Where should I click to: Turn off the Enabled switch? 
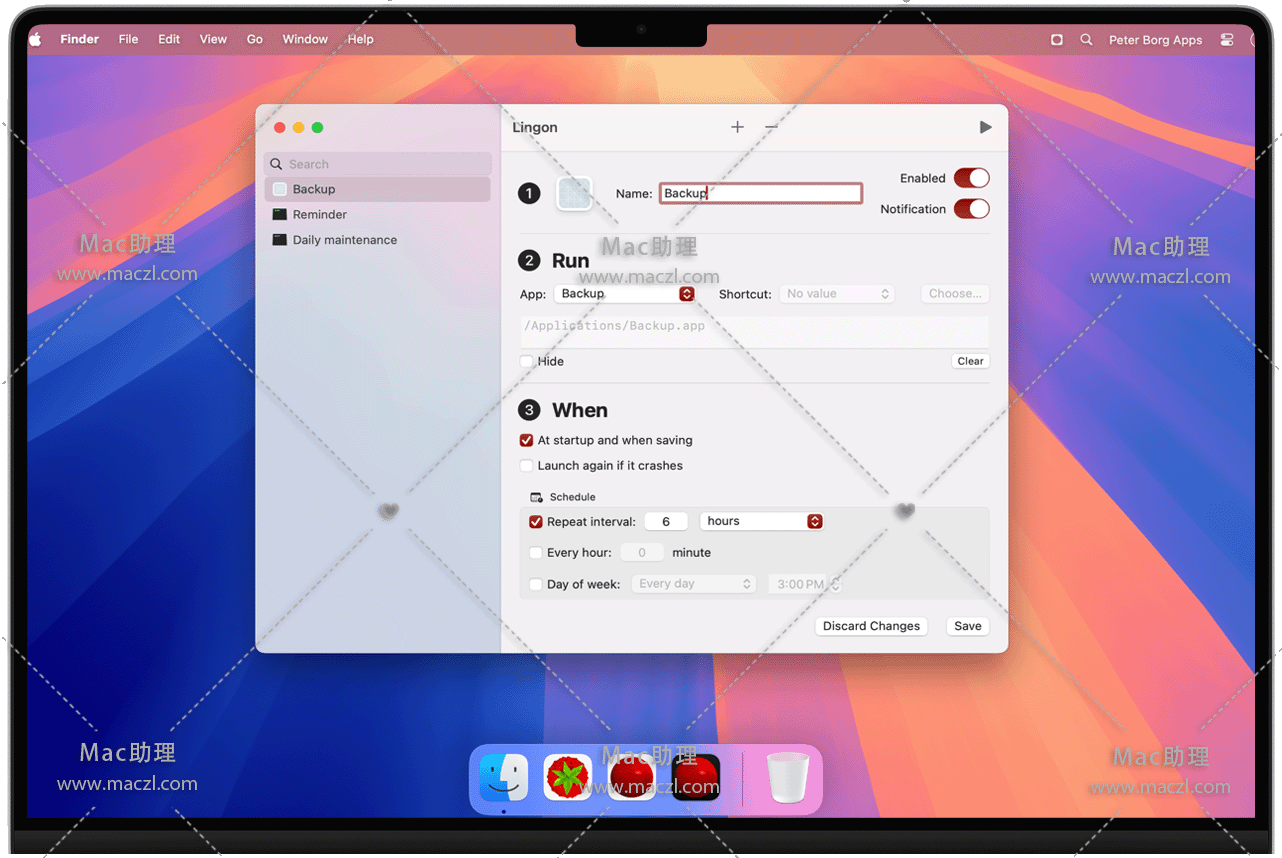pyautogui.click(x=971, y=178)
